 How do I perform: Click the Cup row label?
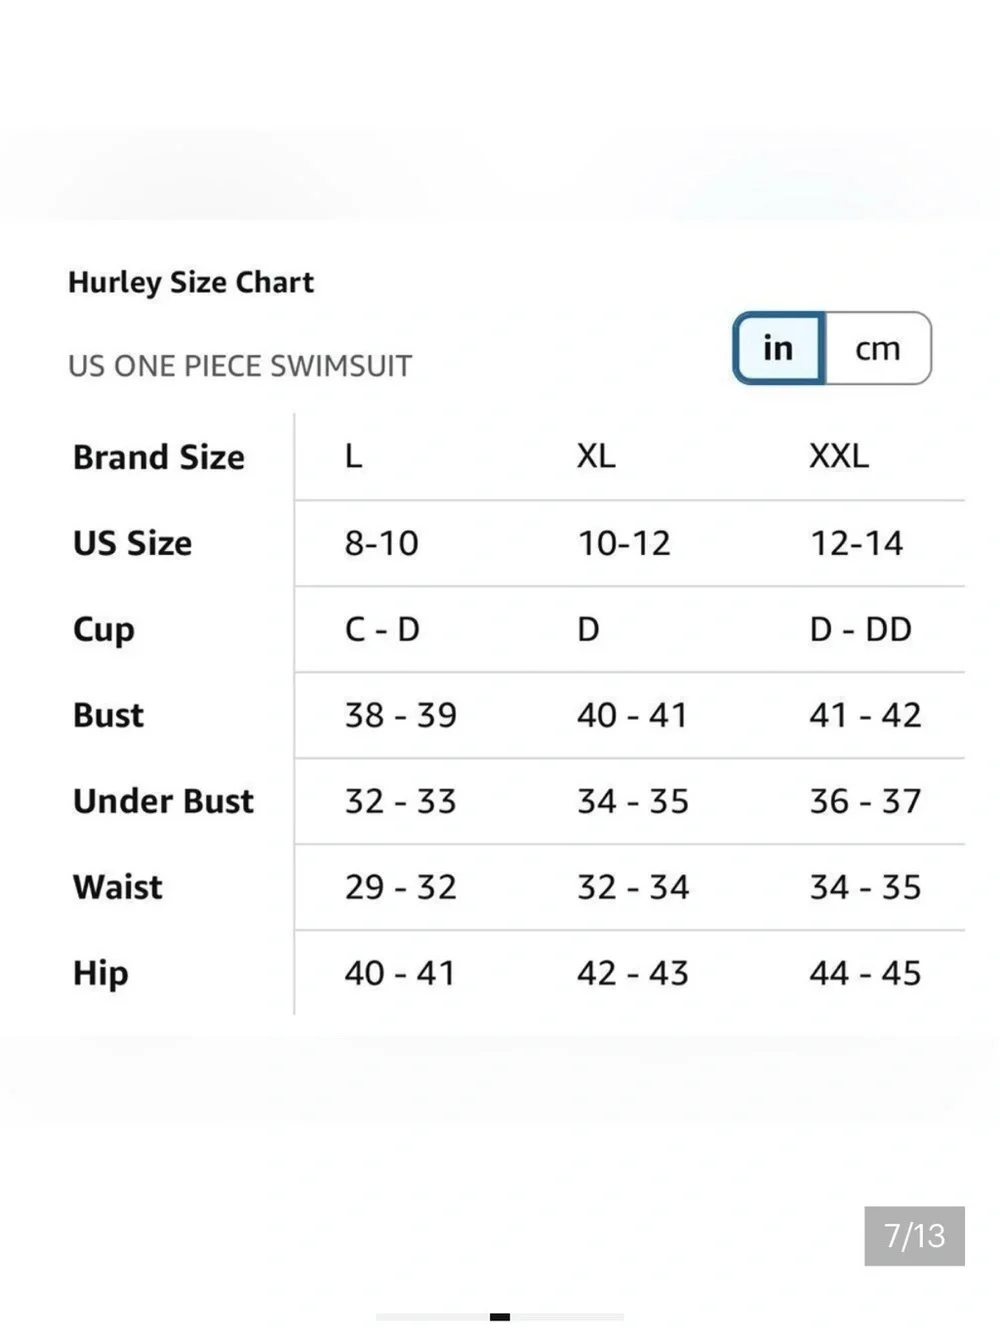click(103, 630)
